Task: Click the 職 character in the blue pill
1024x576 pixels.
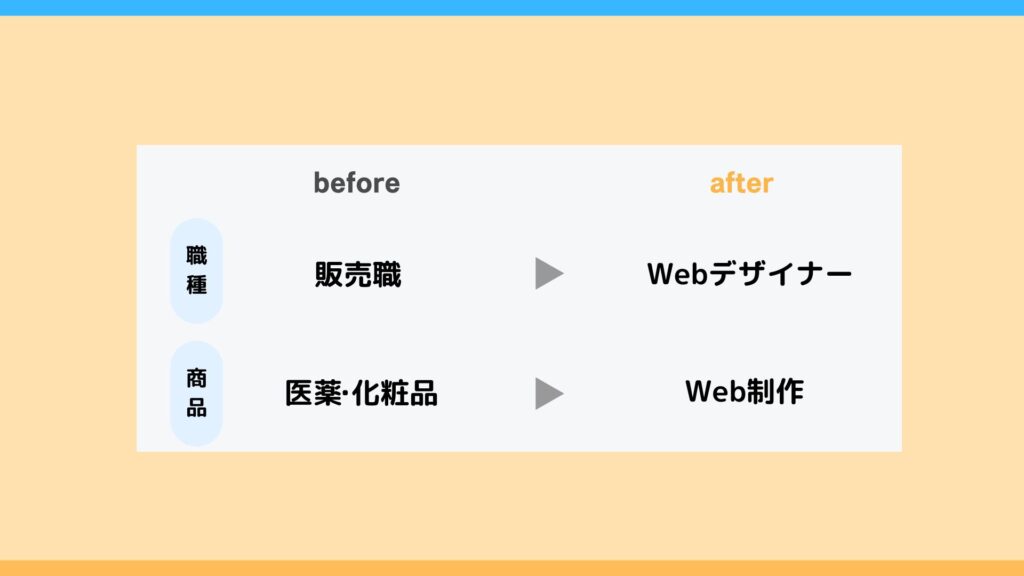Action: pyautogui.click(x=197, y=255)
